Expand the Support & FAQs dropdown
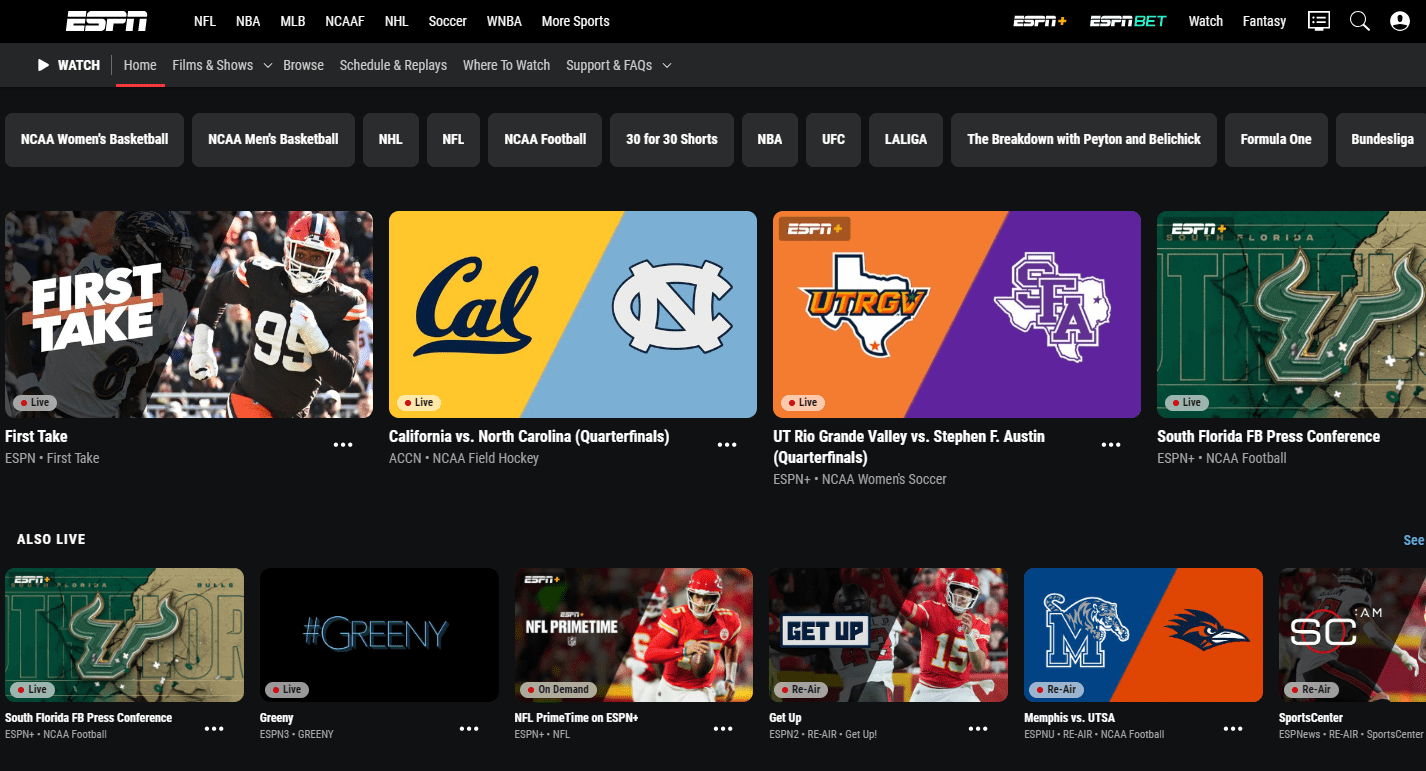This screenshot has width=1426, height=771. (618, 65)
